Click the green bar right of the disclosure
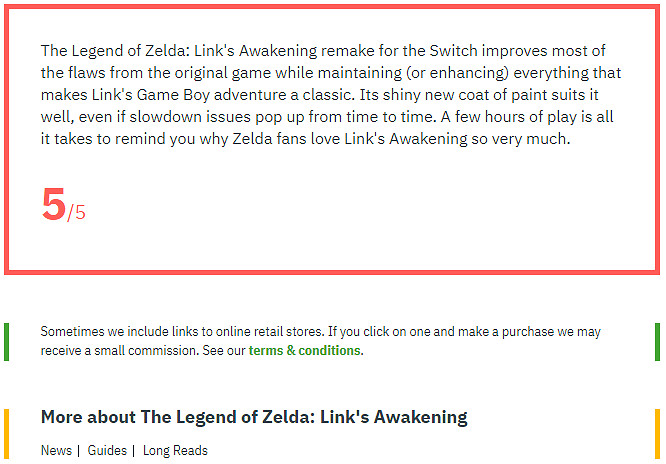This screenshot has width=666, height=464. [x=657, y=341]
